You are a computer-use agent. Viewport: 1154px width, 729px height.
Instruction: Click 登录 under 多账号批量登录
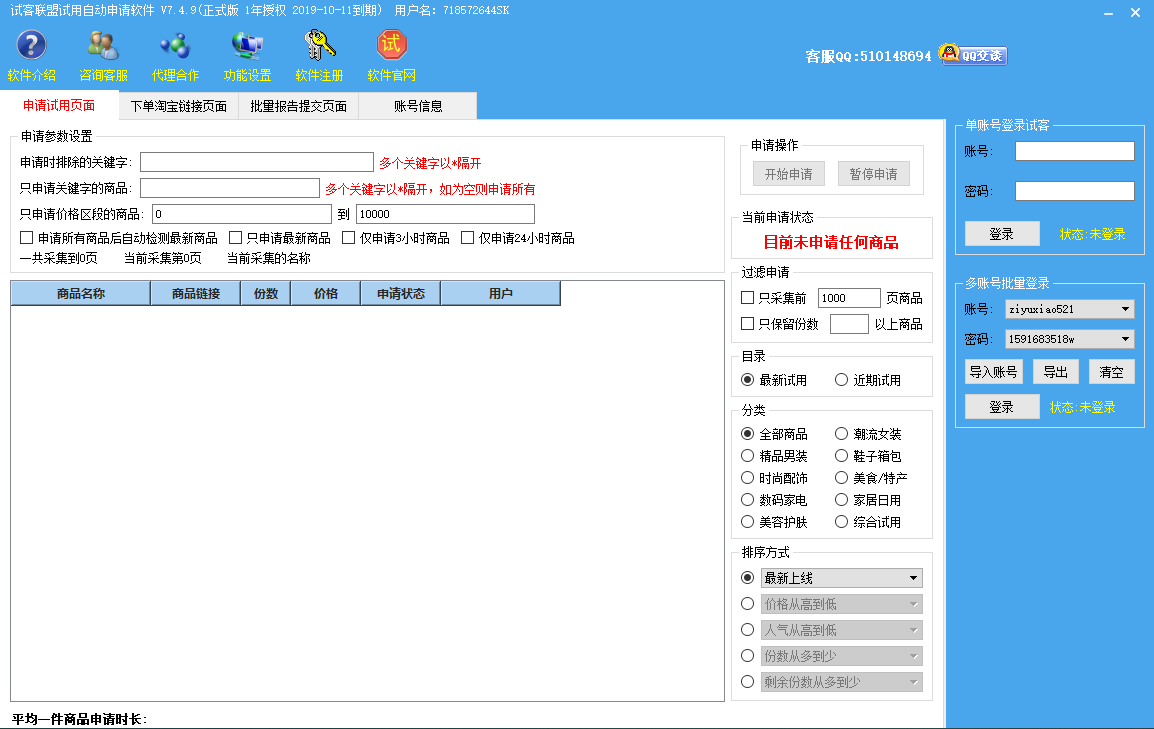tap(1002, 407)
